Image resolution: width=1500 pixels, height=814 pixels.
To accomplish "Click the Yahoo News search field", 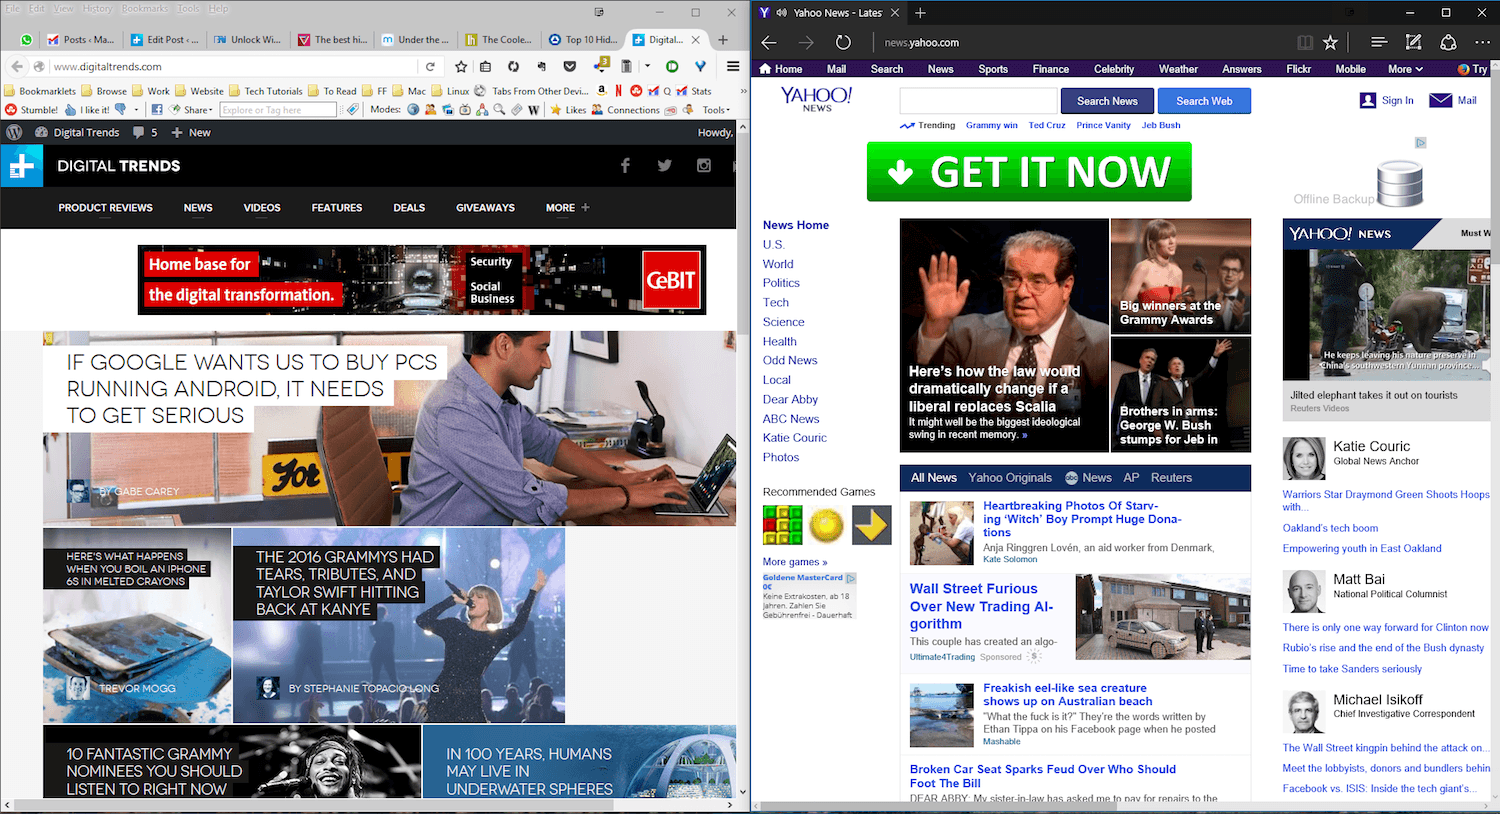I will pos(978,101).
